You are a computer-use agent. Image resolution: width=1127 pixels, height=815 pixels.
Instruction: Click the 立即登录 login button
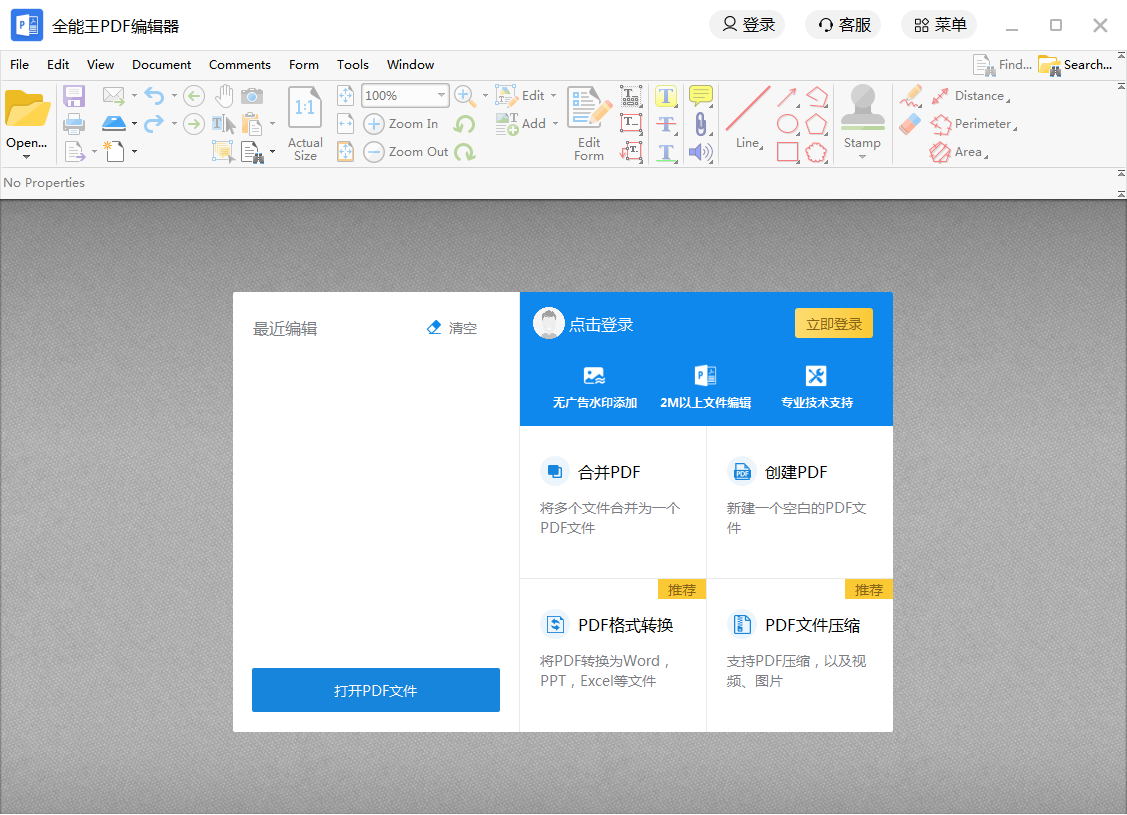pyautogui.click(x=833, y=322)
